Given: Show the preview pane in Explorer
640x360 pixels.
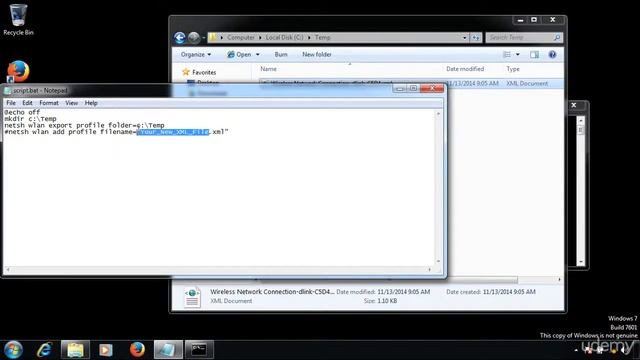Looking at the screenshot, I should [x=534, y=54].
